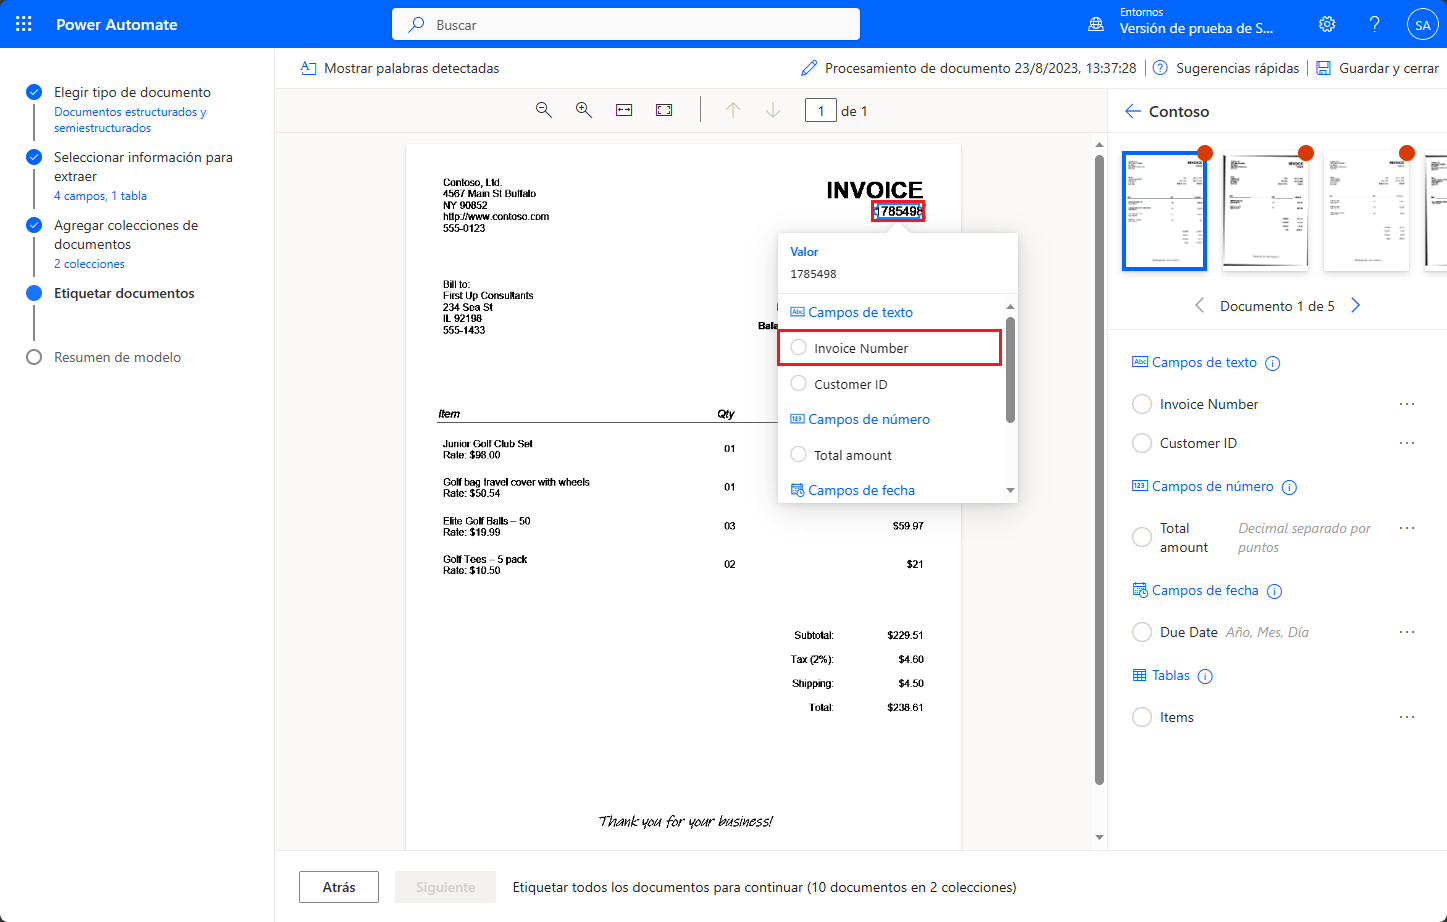Show info about Campos de texto
The image size is (1447, 922).
(1273, 363)
